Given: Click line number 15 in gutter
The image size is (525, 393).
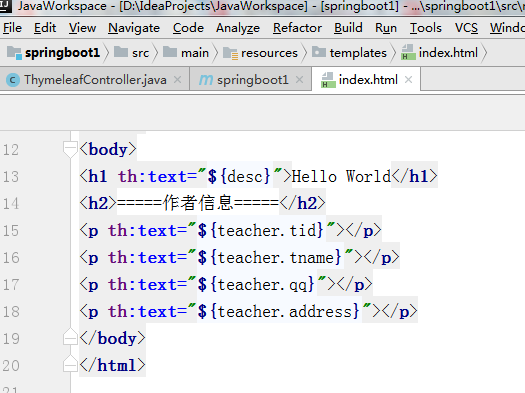Looking at the screenshot, I should tap(11, 231).
